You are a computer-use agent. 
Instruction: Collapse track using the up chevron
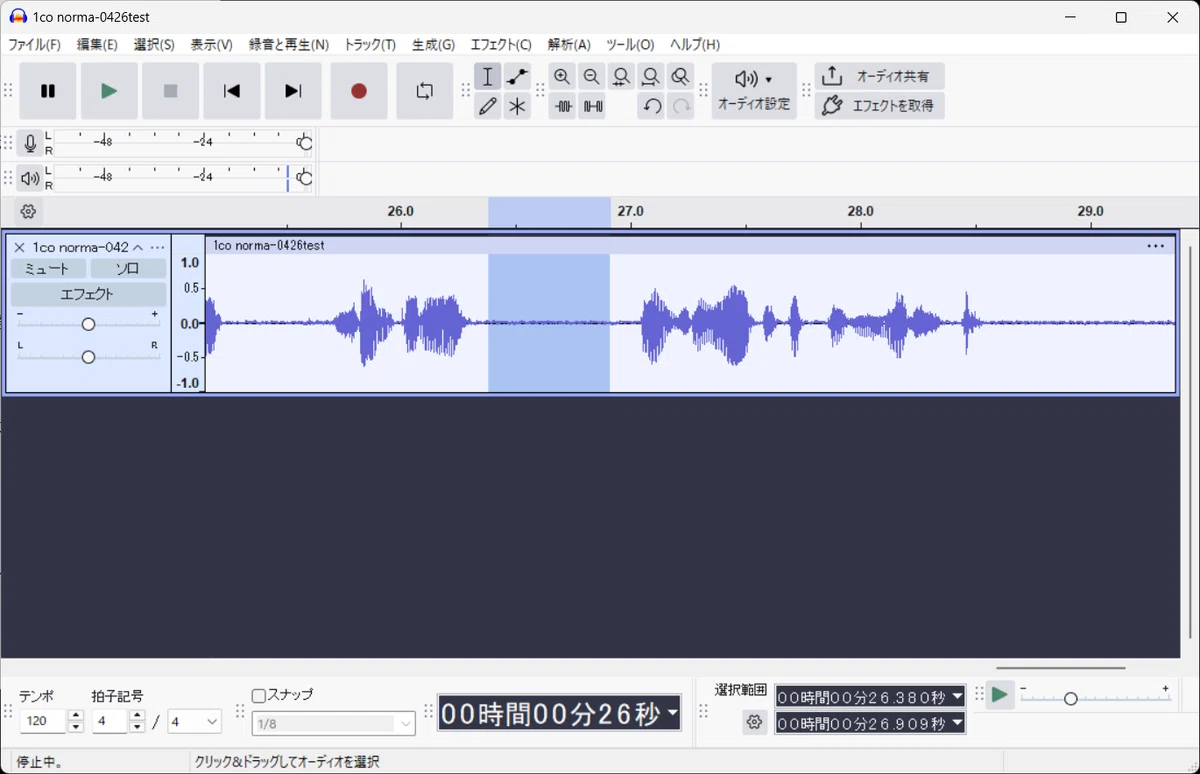click(138, 247)
